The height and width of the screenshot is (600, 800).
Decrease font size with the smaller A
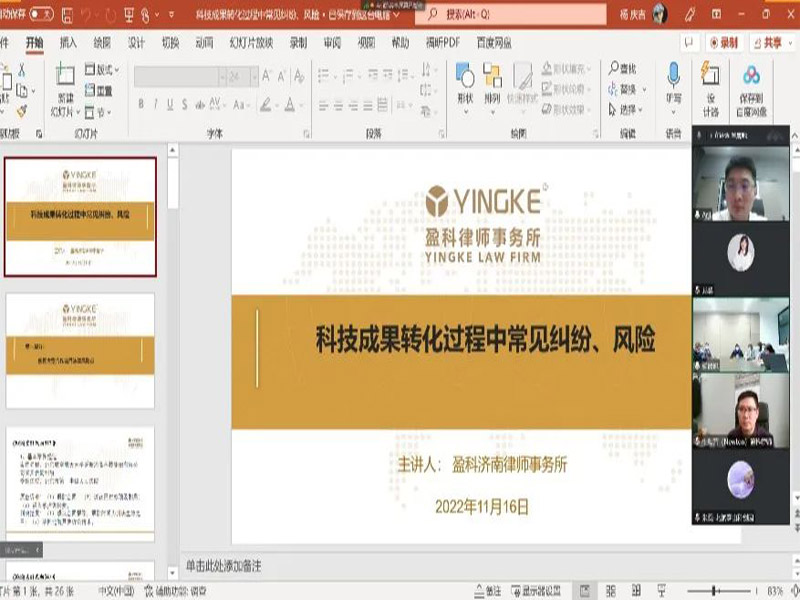[x=281, y=77]
